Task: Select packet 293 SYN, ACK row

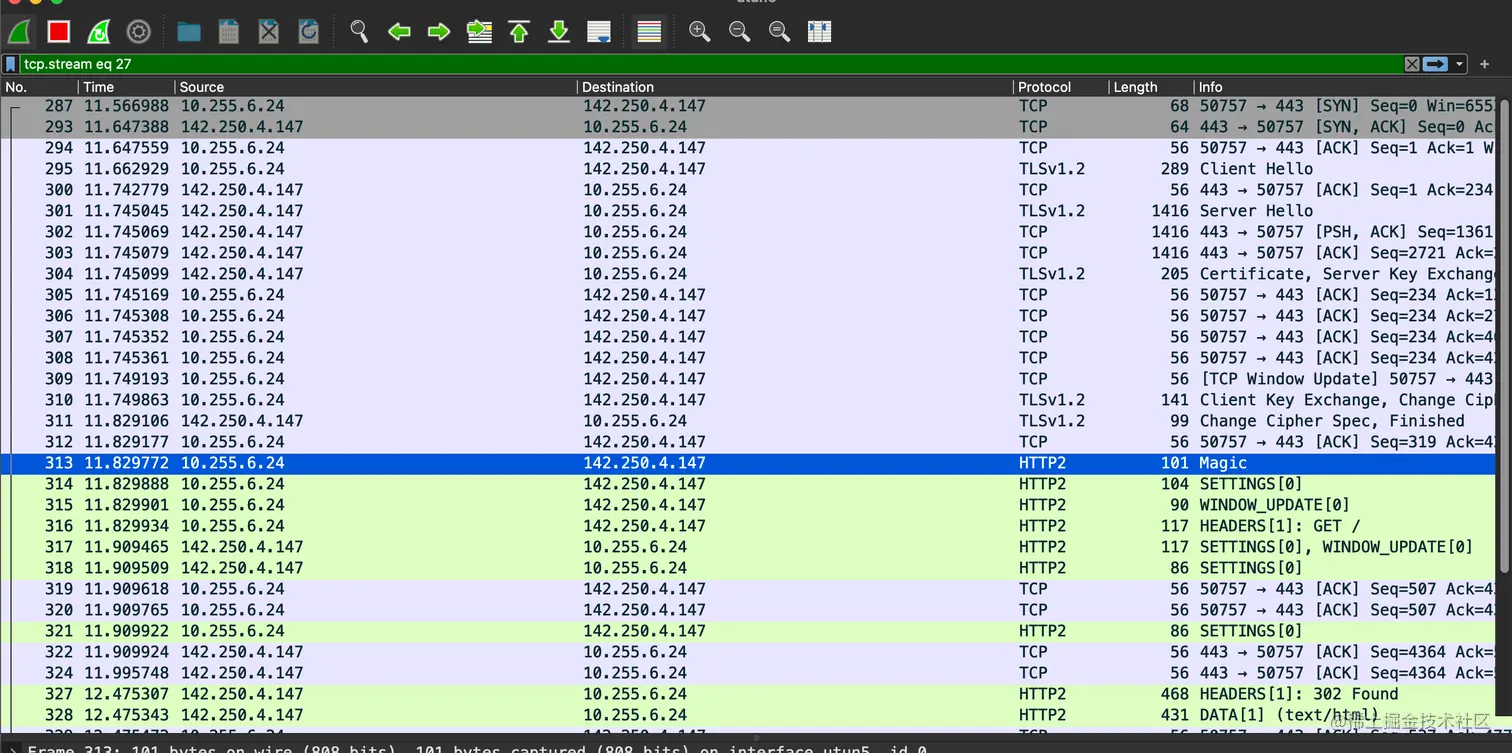Action: click(749, 127)
